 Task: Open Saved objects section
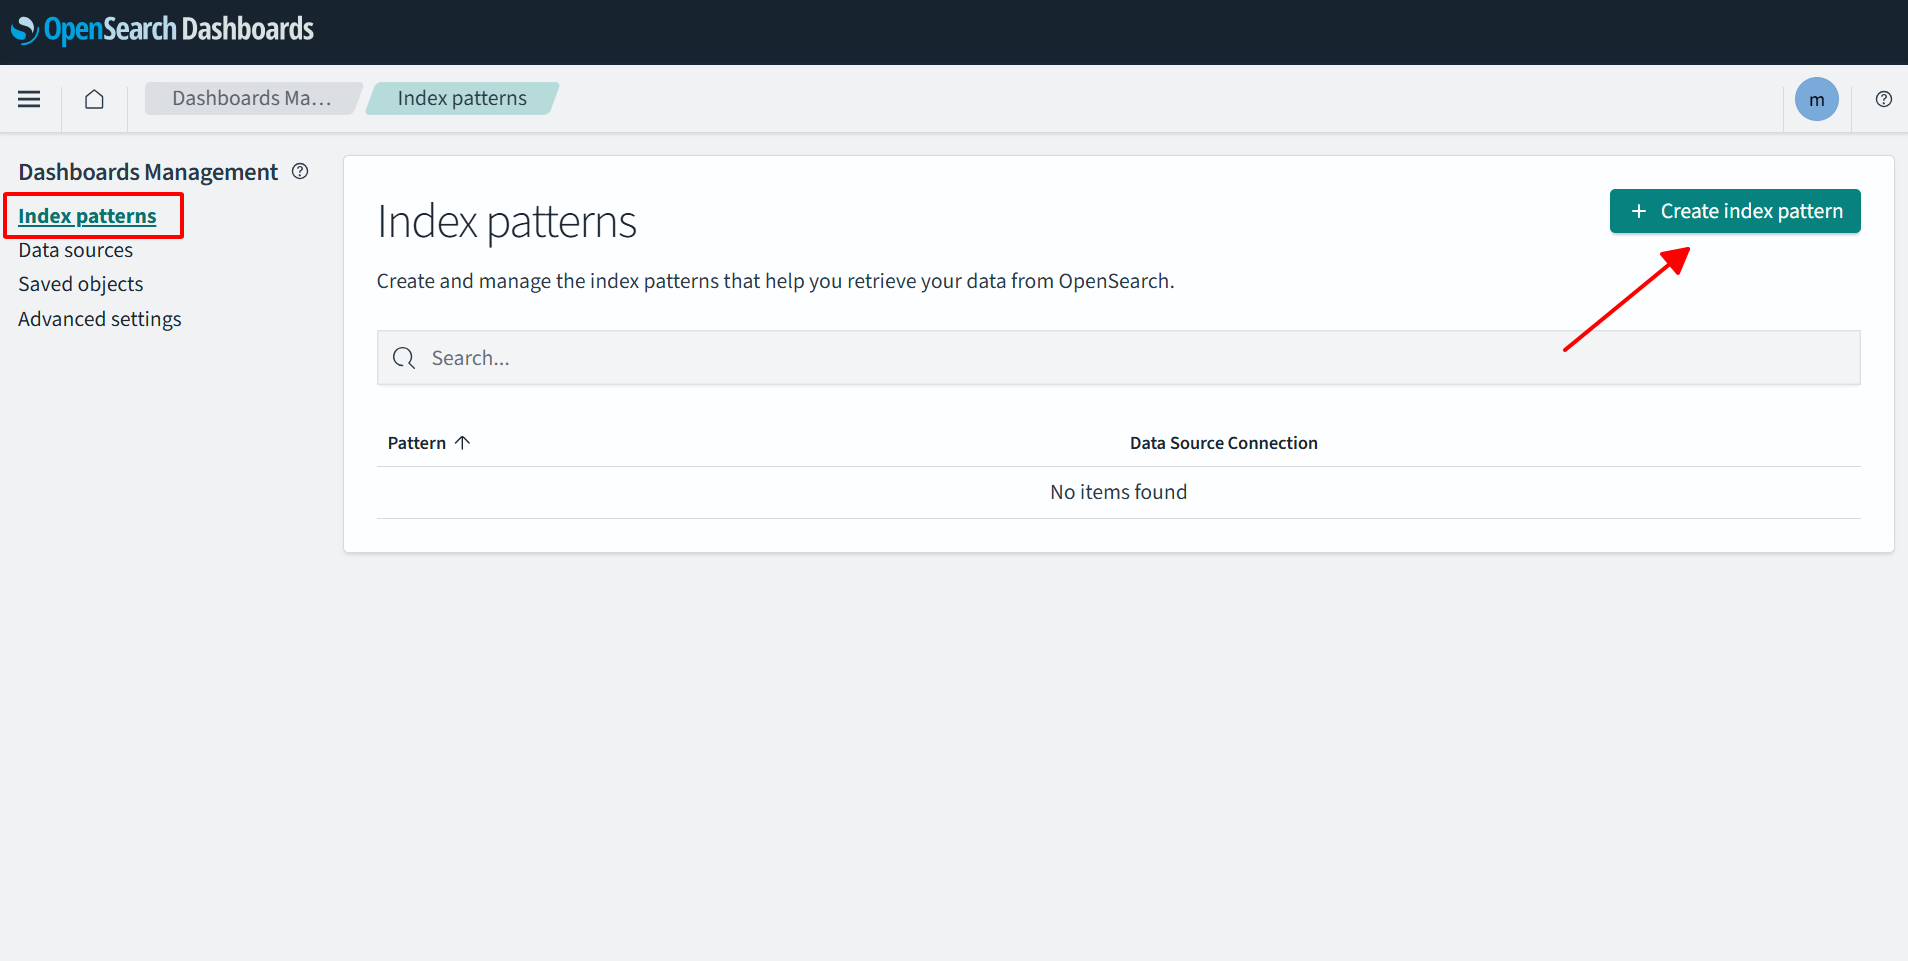81,284
